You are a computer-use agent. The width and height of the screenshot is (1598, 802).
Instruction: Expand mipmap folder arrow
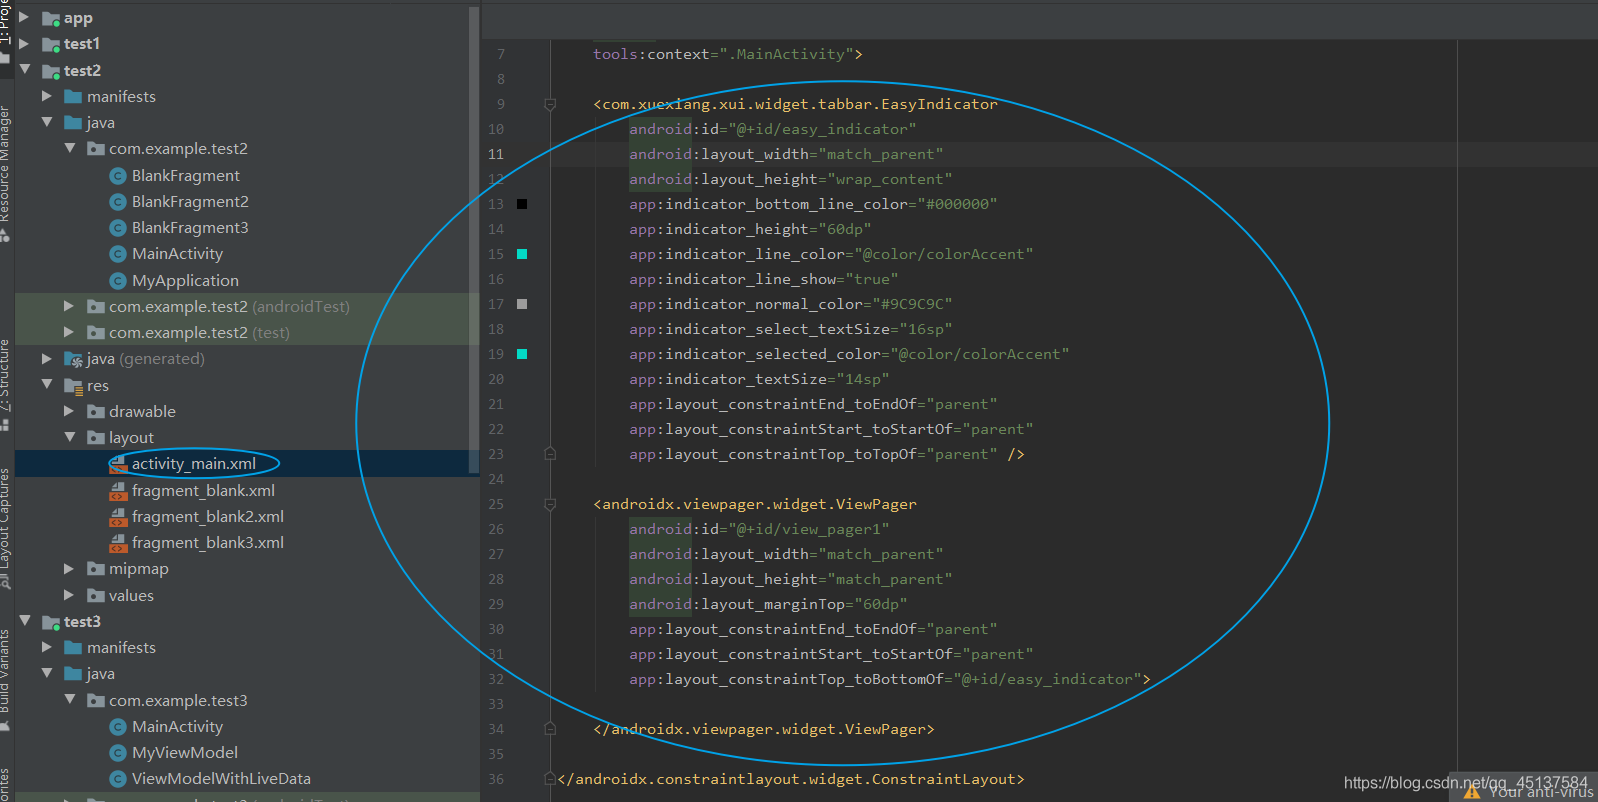click(x=69, y=568)
